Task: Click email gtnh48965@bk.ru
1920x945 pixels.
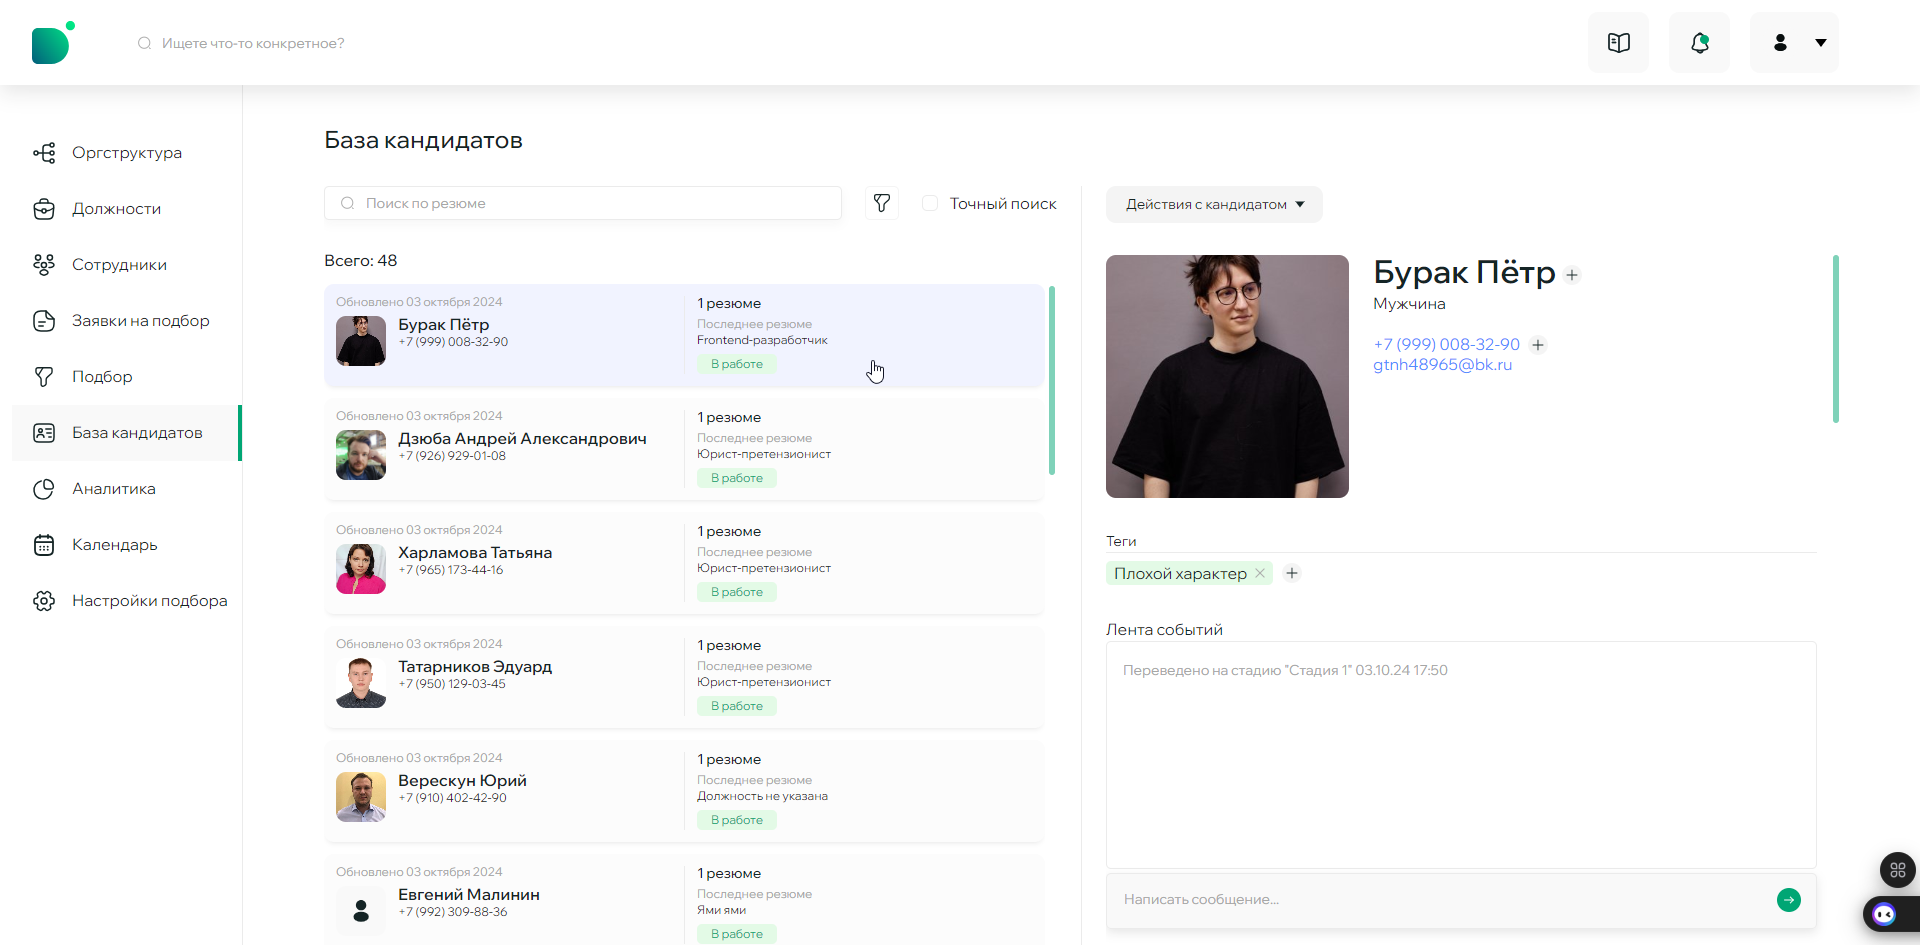Action: point(1442,365)
